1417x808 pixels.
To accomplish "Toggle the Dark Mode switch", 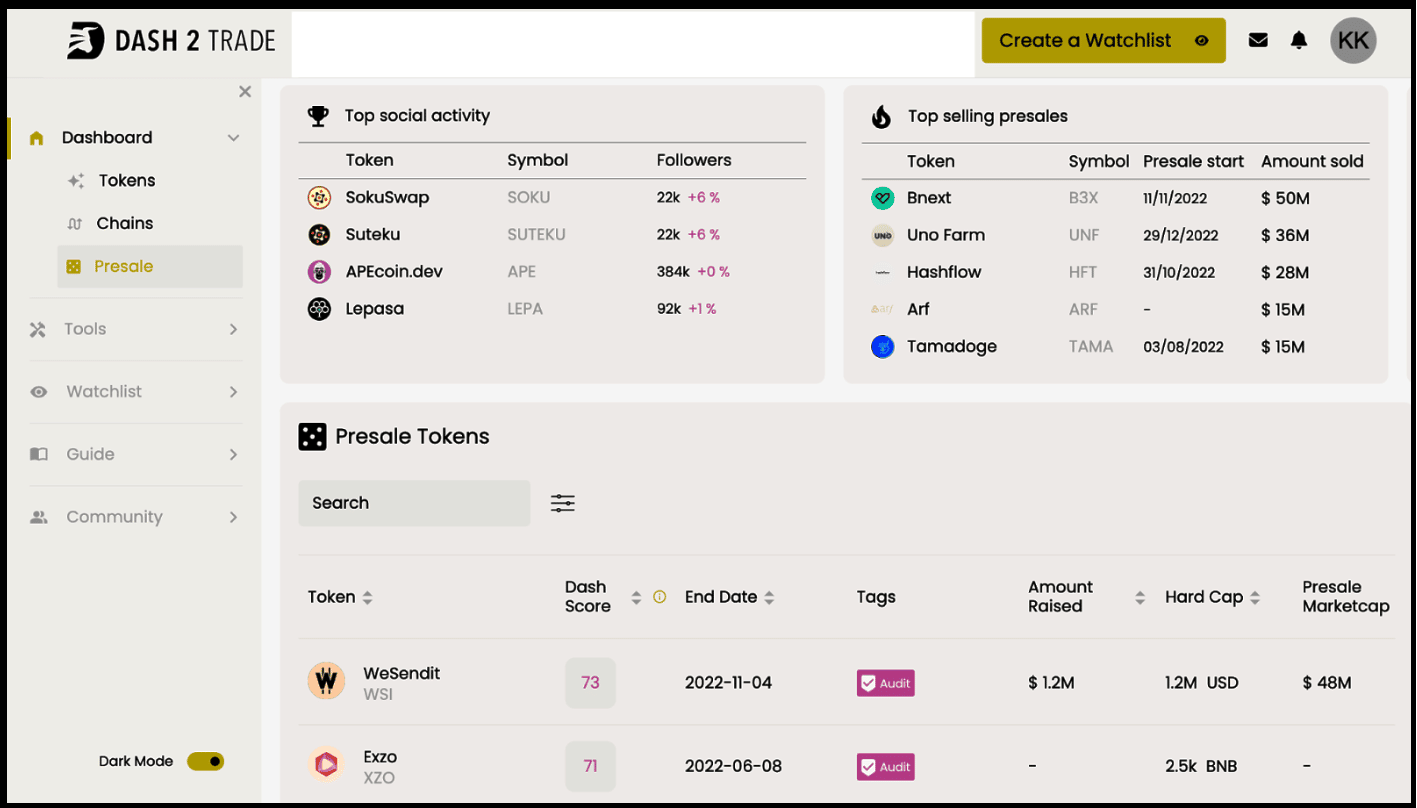I will coord(206,761).
